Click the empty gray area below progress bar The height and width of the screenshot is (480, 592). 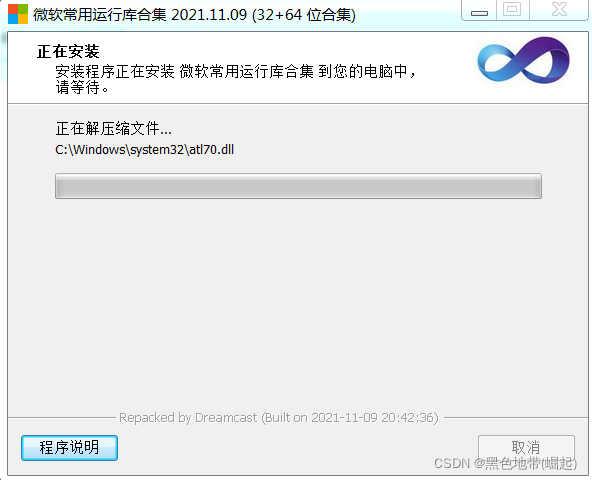pos(298,302)
